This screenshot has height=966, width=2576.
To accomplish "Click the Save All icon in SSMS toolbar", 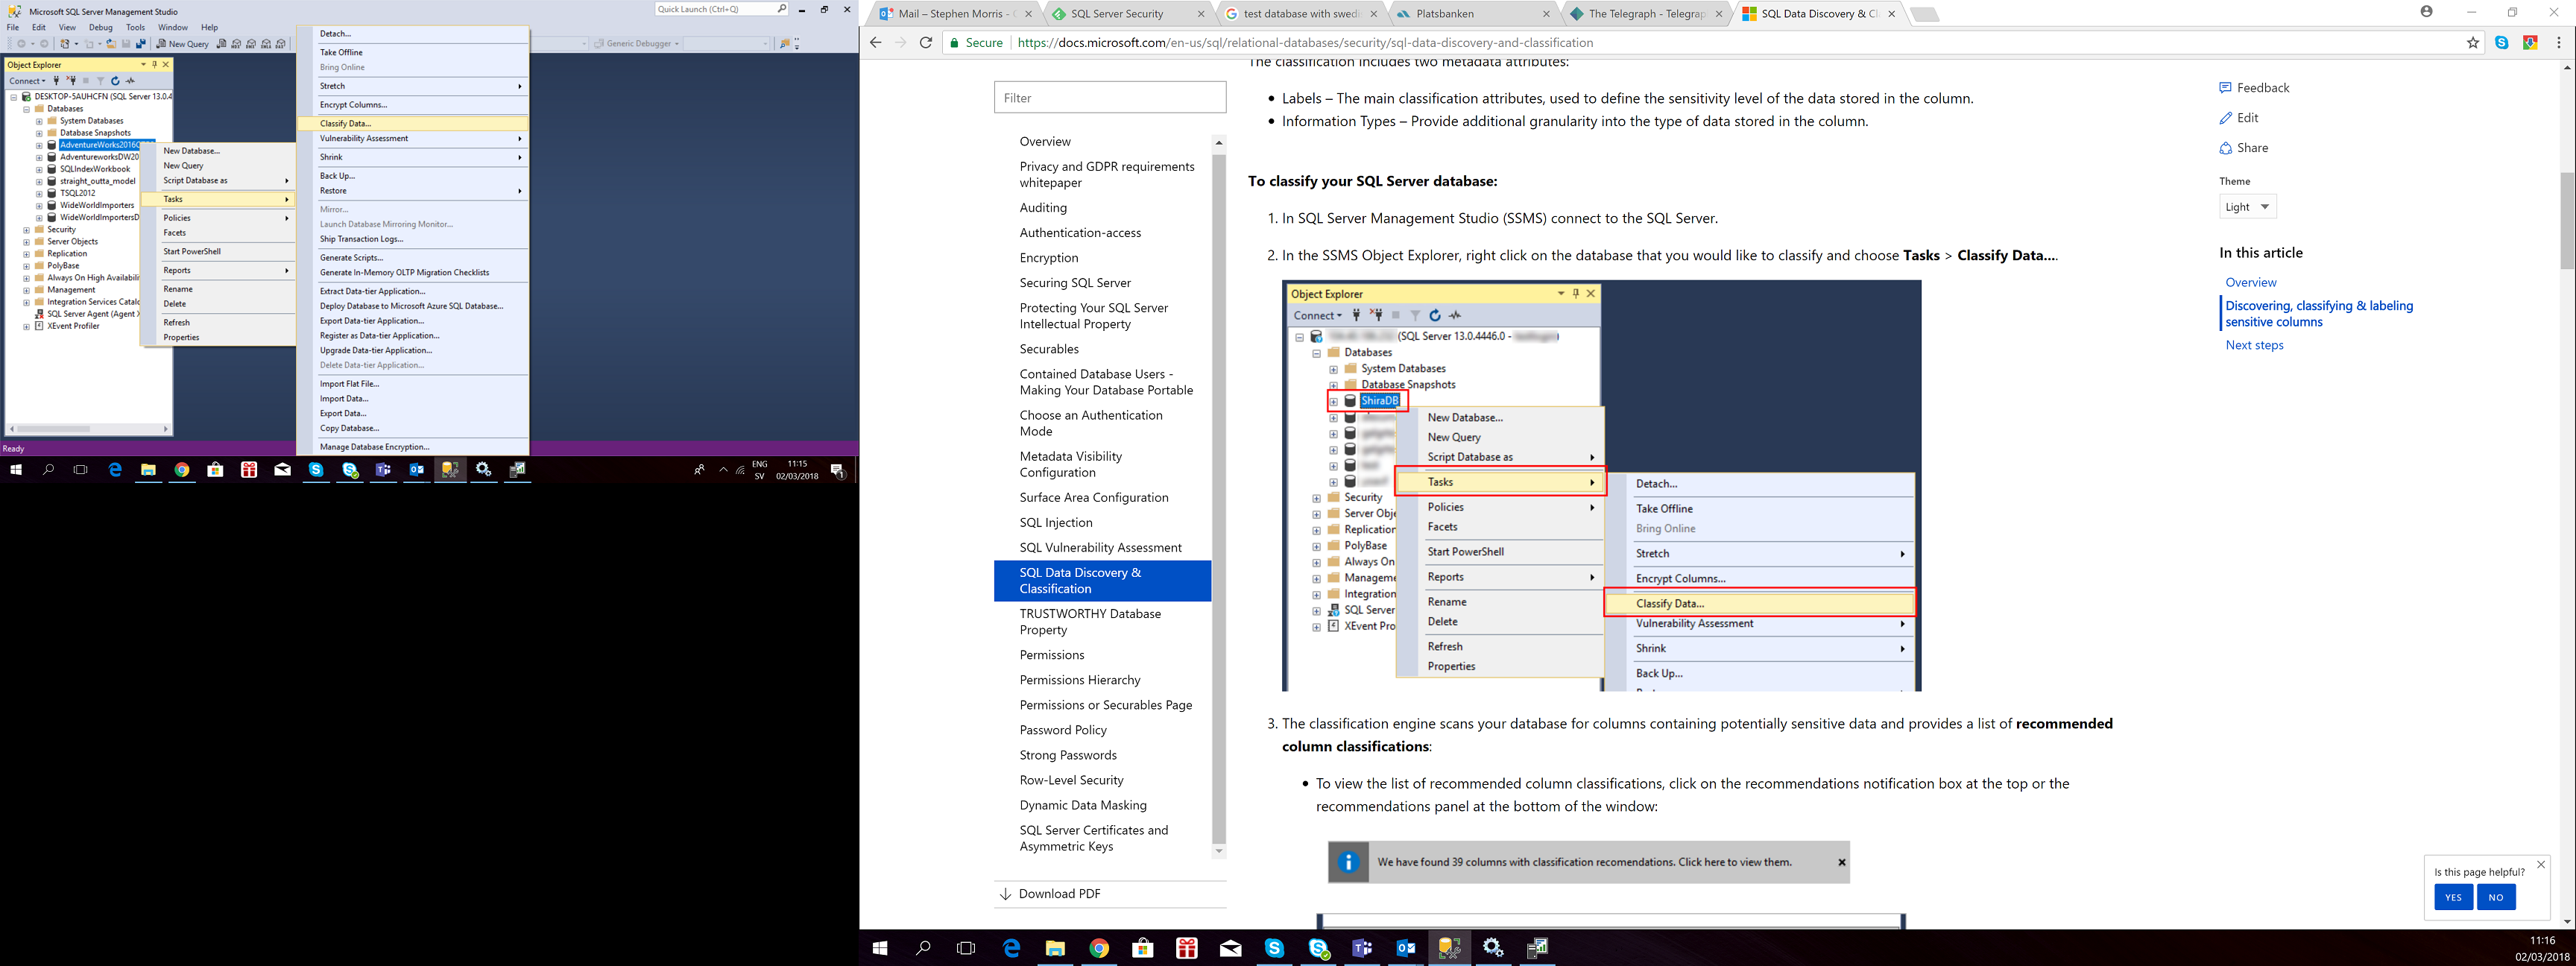I will coord(141,44).
